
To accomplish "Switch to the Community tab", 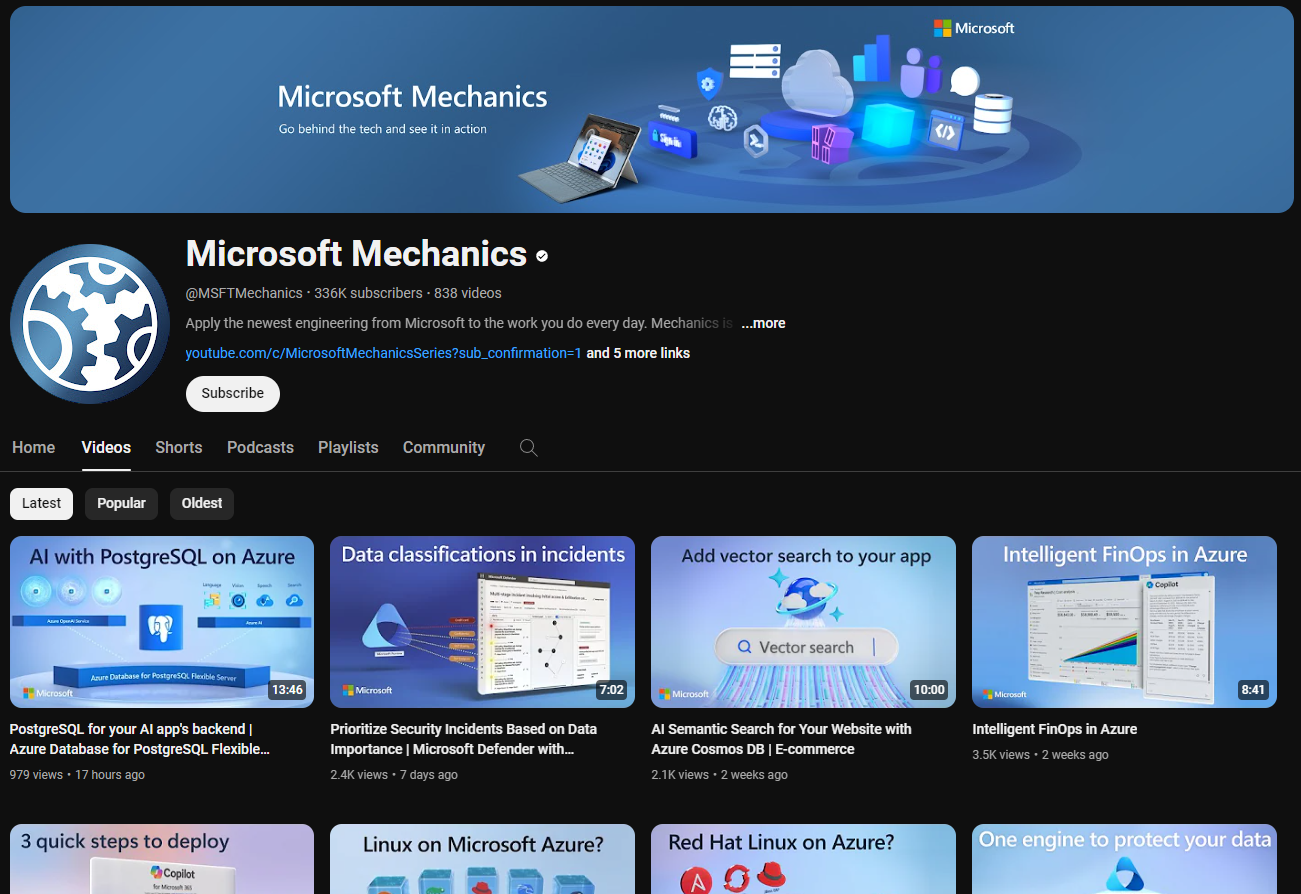I will [x=444, y=448].
